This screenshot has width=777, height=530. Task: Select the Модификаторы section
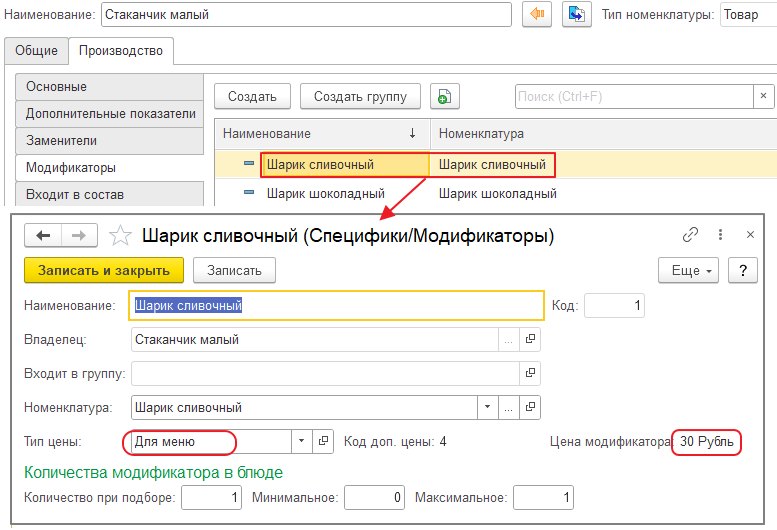pos(110,167)
